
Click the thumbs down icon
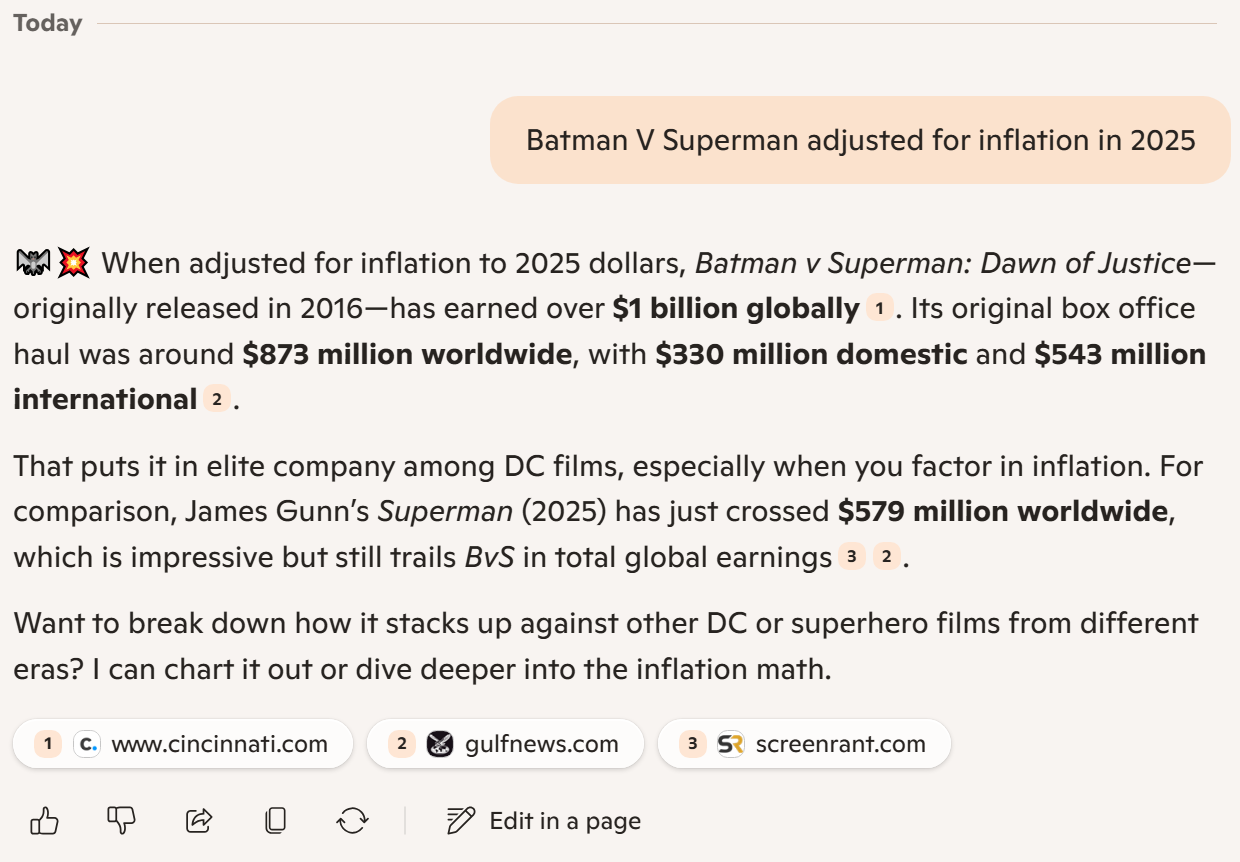121,821
